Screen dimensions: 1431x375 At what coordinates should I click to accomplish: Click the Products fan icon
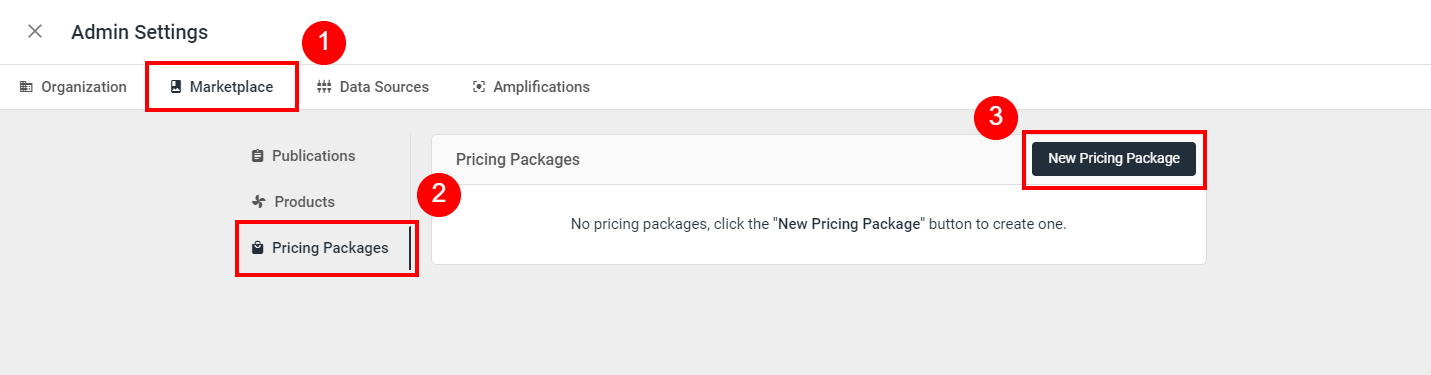[x=259, y=202]
